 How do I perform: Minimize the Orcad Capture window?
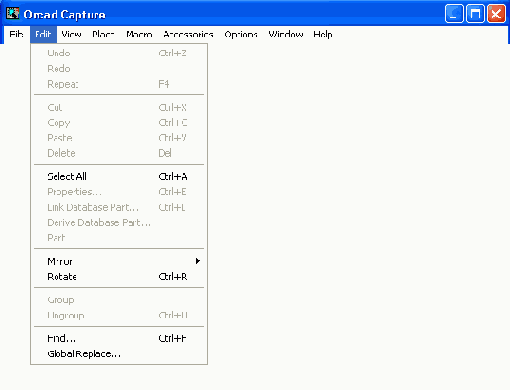coord(454,14)
